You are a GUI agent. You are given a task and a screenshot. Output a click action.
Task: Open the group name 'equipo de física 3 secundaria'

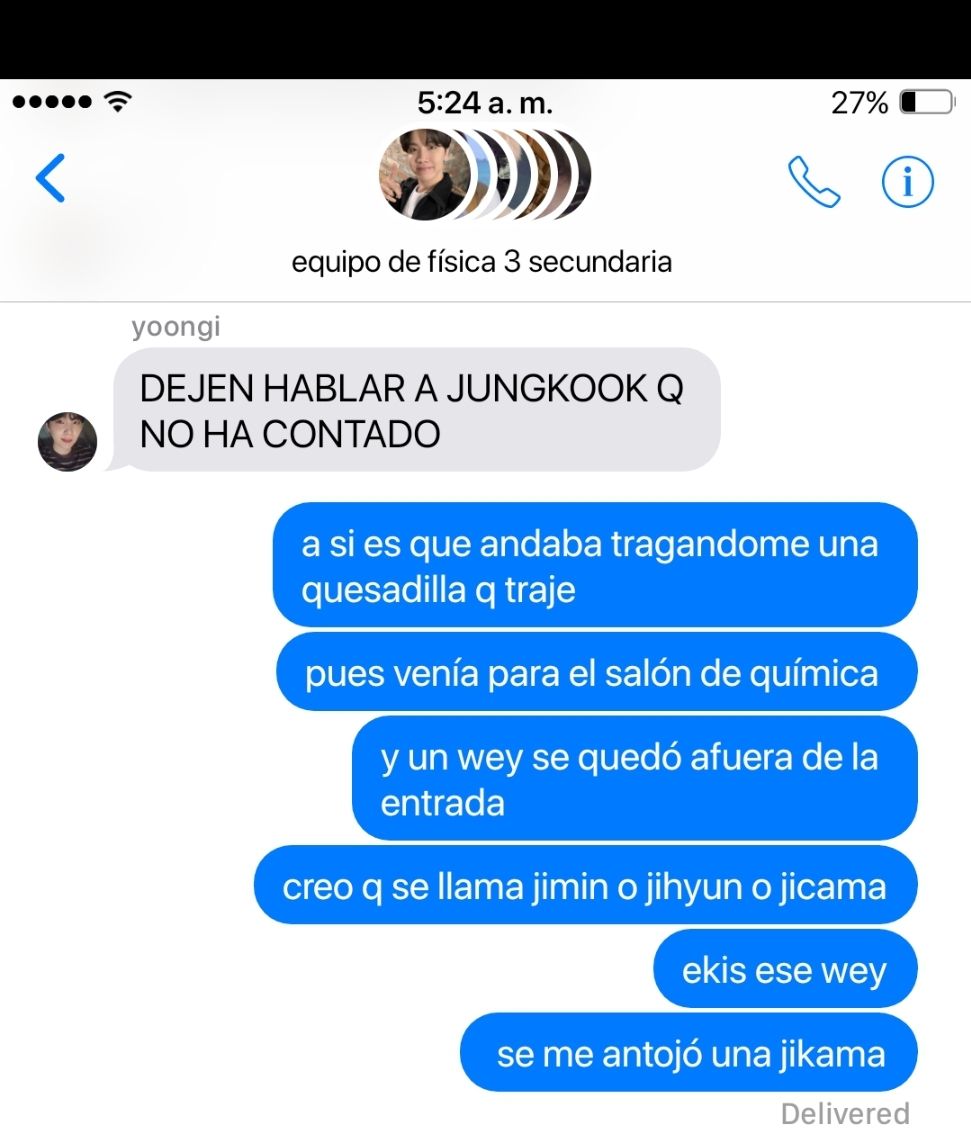pyautogui.click(x=482, y=262)
